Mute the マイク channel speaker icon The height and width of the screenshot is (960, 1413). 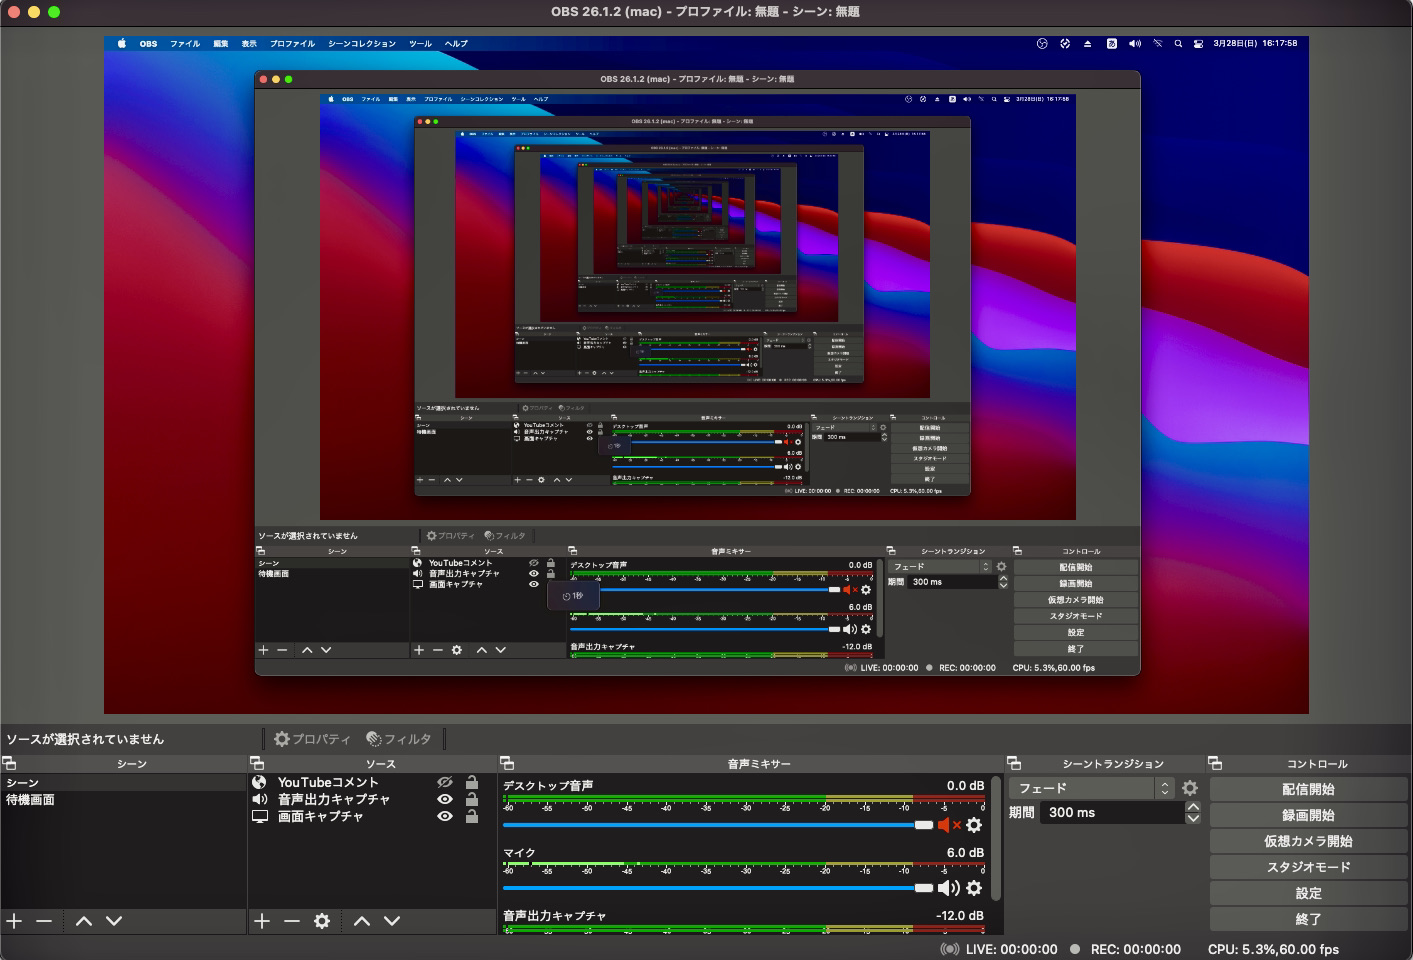(x=949, y=888)
